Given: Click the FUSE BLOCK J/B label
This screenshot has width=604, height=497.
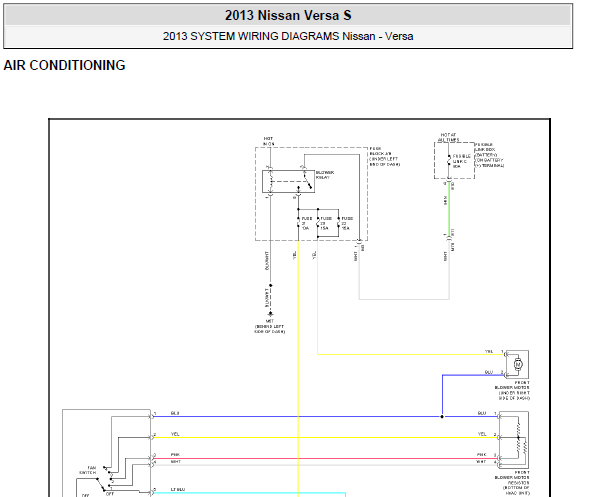Looking at the screenshot, I should [384, 156].
